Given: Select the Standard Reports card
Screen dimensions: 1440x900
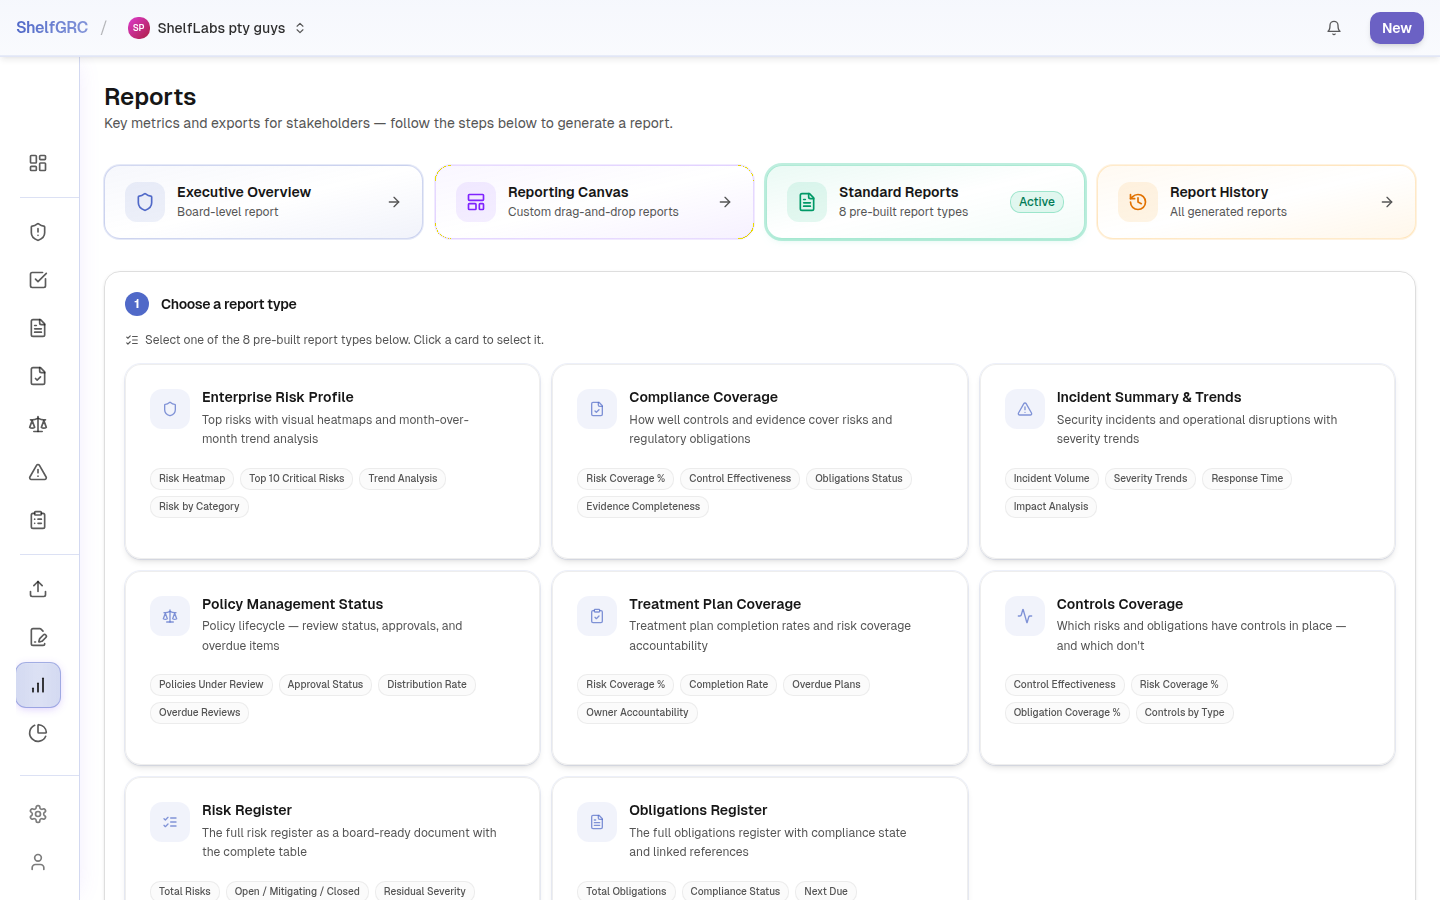Looking at the screenshot, I should 926,202.
